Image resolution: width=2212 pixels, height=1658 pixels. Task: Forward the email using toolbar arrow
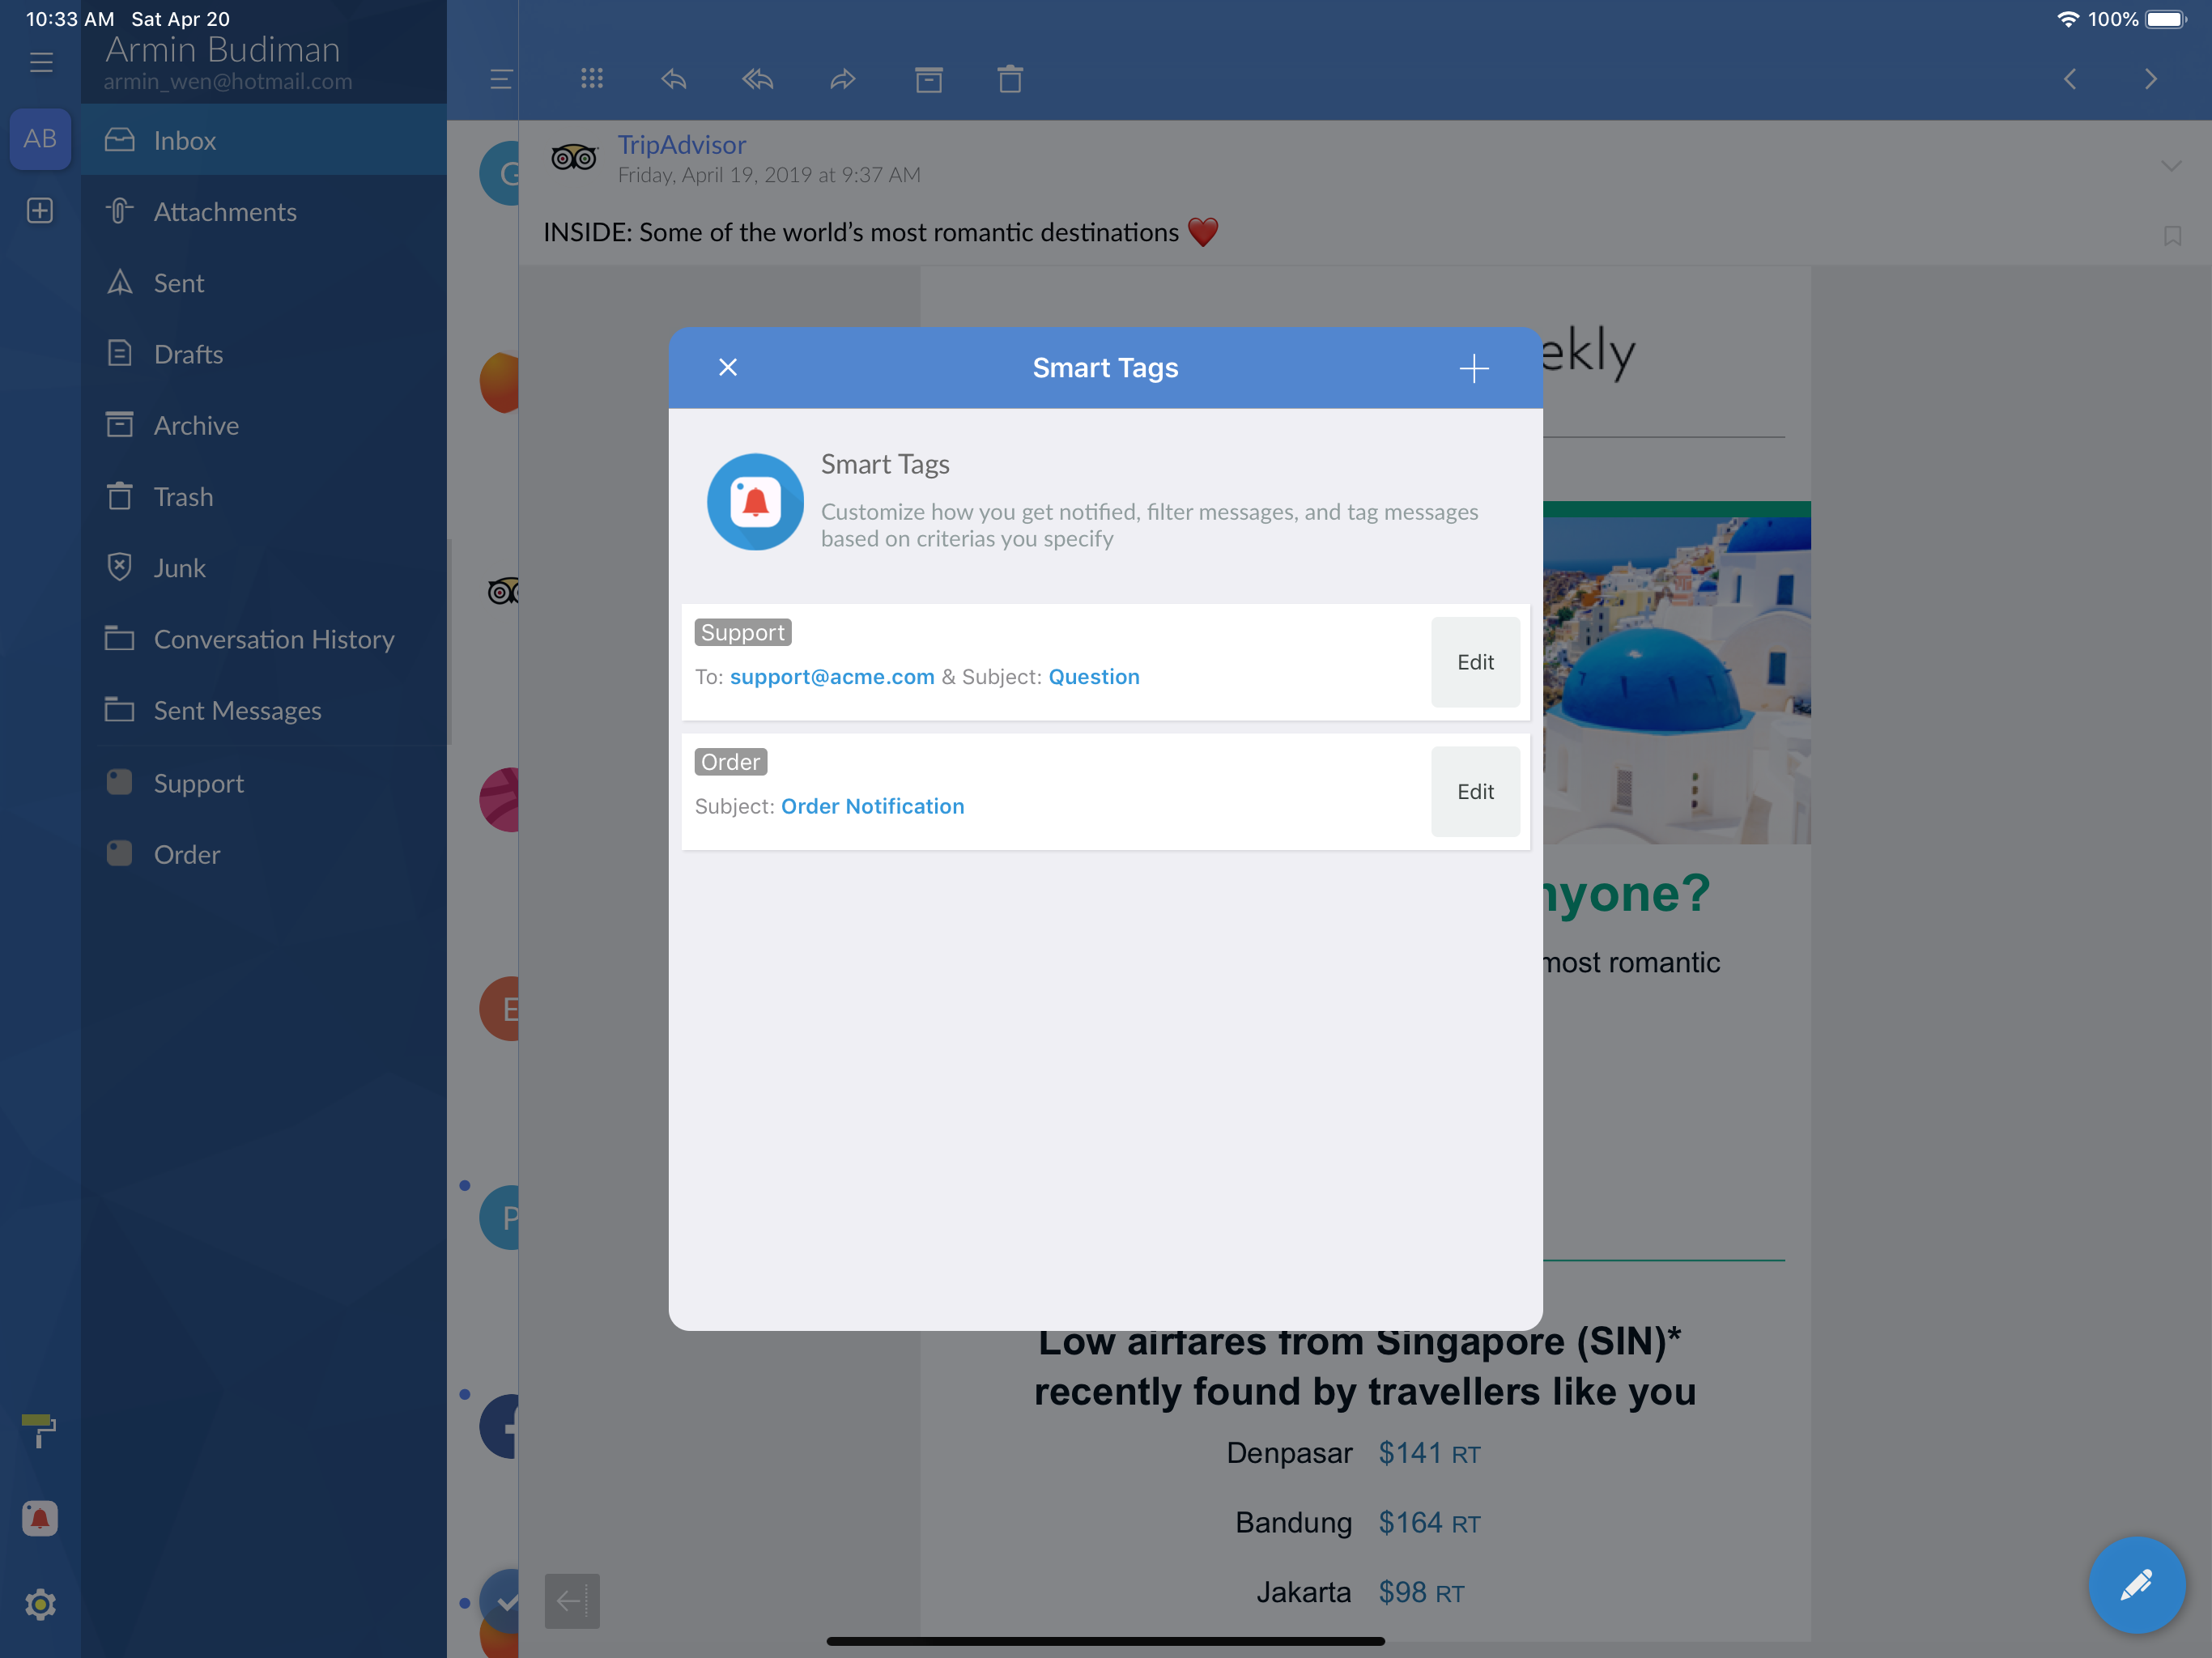tap(842, 79)
